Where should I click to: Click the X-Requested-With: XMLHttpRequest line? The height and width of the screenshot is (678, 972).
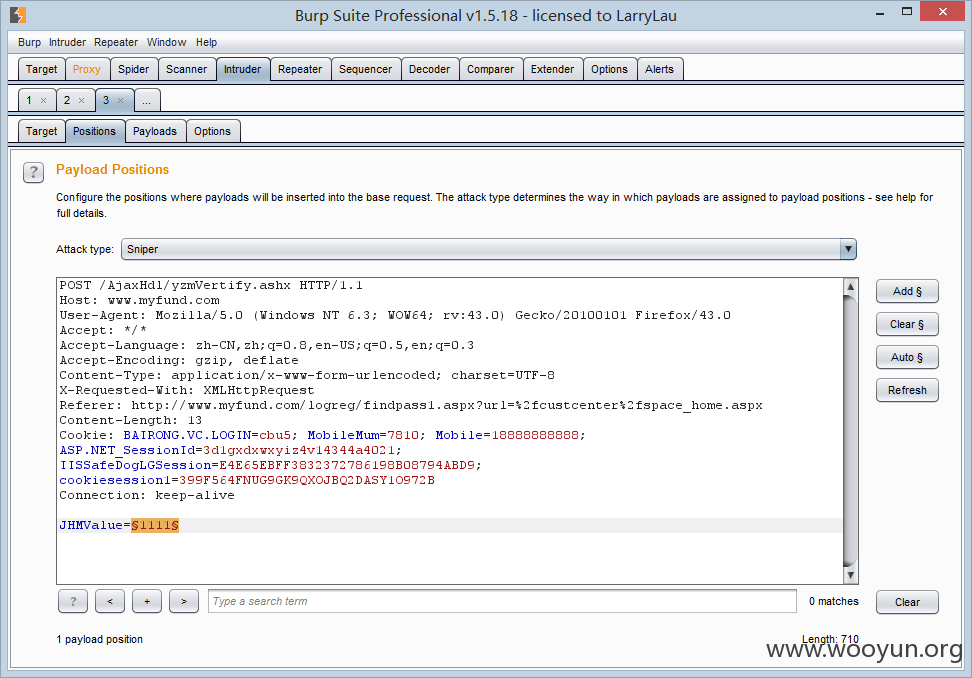[x=187, y=390]
